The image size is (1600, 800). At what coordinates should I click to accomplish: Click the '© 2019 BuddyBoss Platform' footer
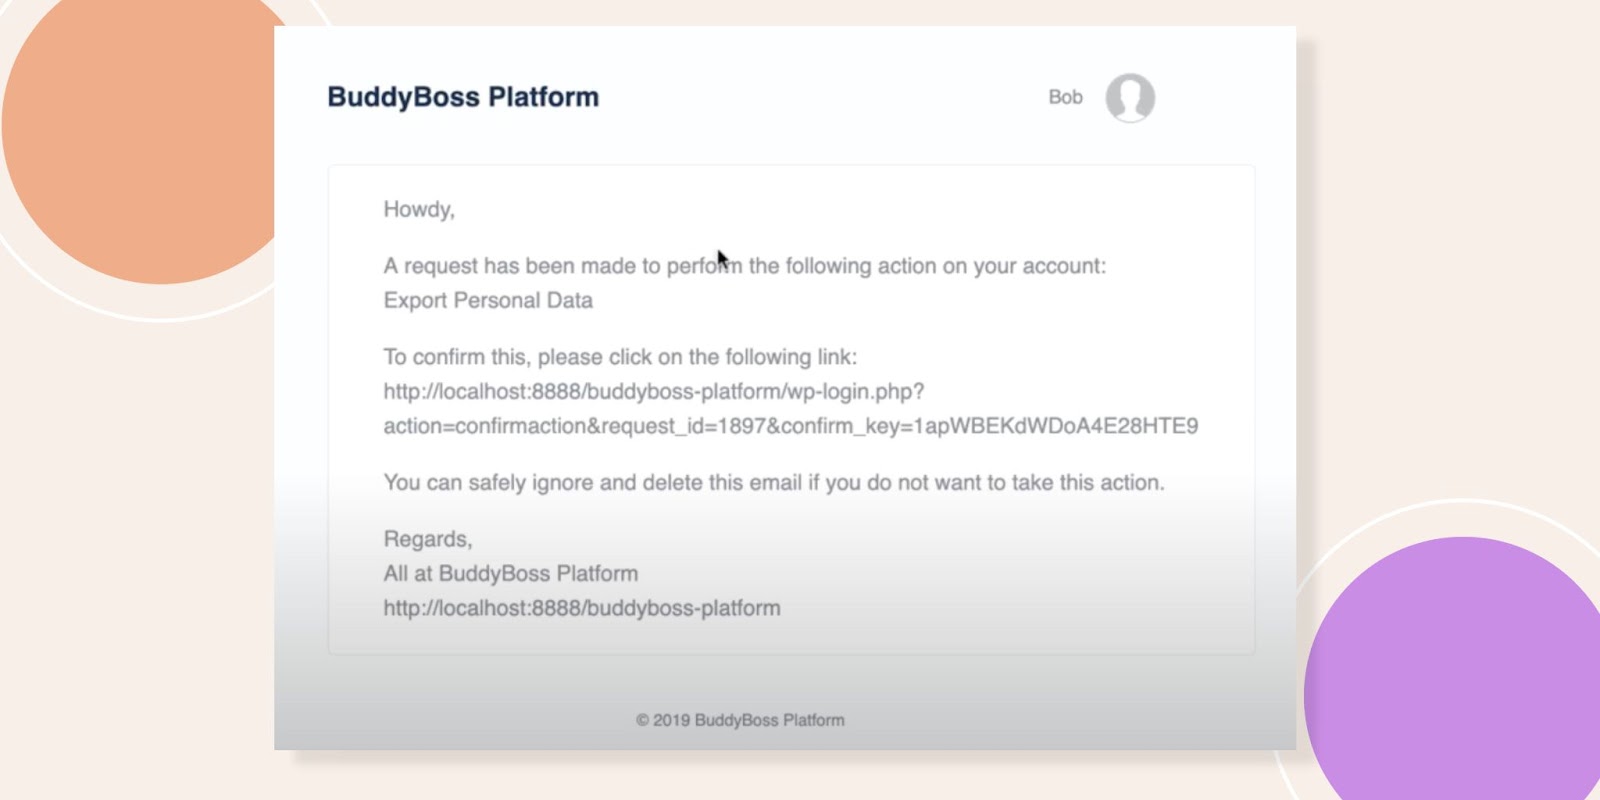coord(740,720)
